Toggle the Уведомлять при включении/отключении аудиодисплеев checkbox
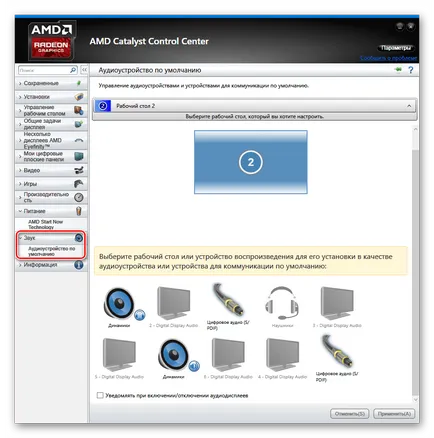Screen dimensions: 434x438 tap(100, 395)
